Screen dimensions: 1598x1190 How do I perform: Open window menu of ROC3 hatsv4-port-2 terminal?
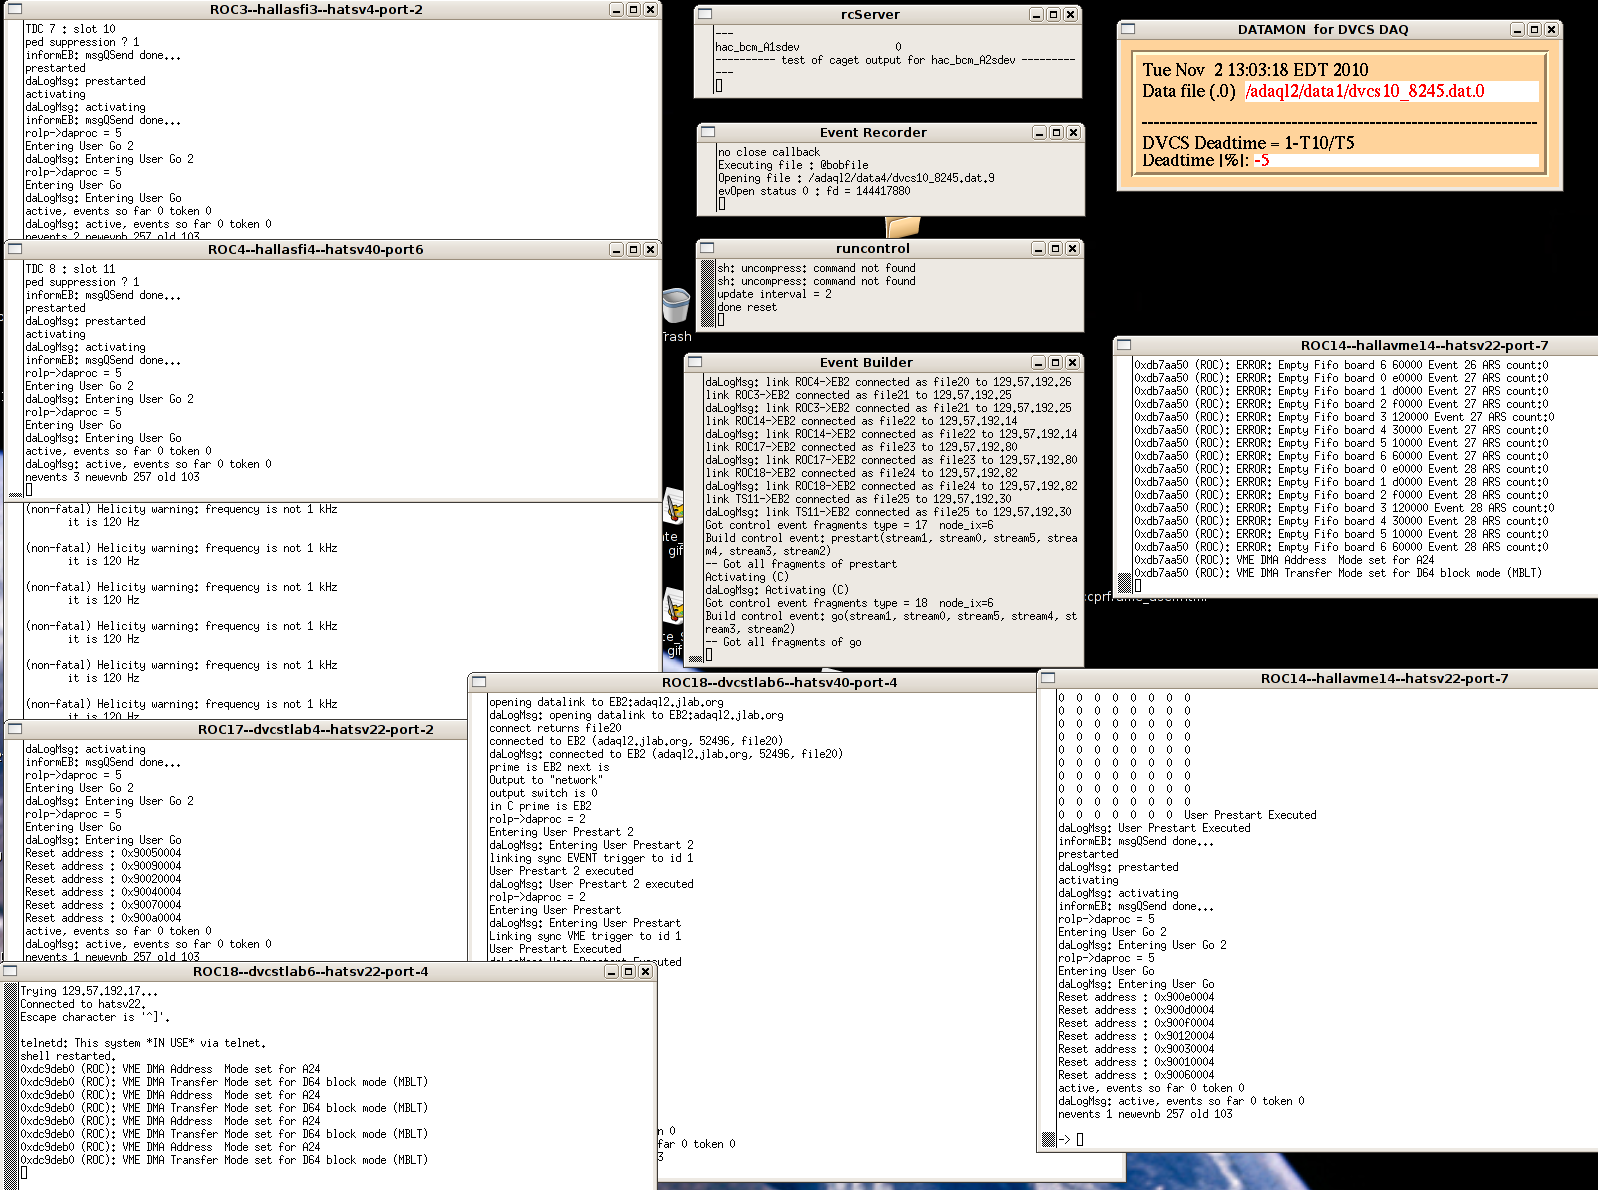(14, 9)
